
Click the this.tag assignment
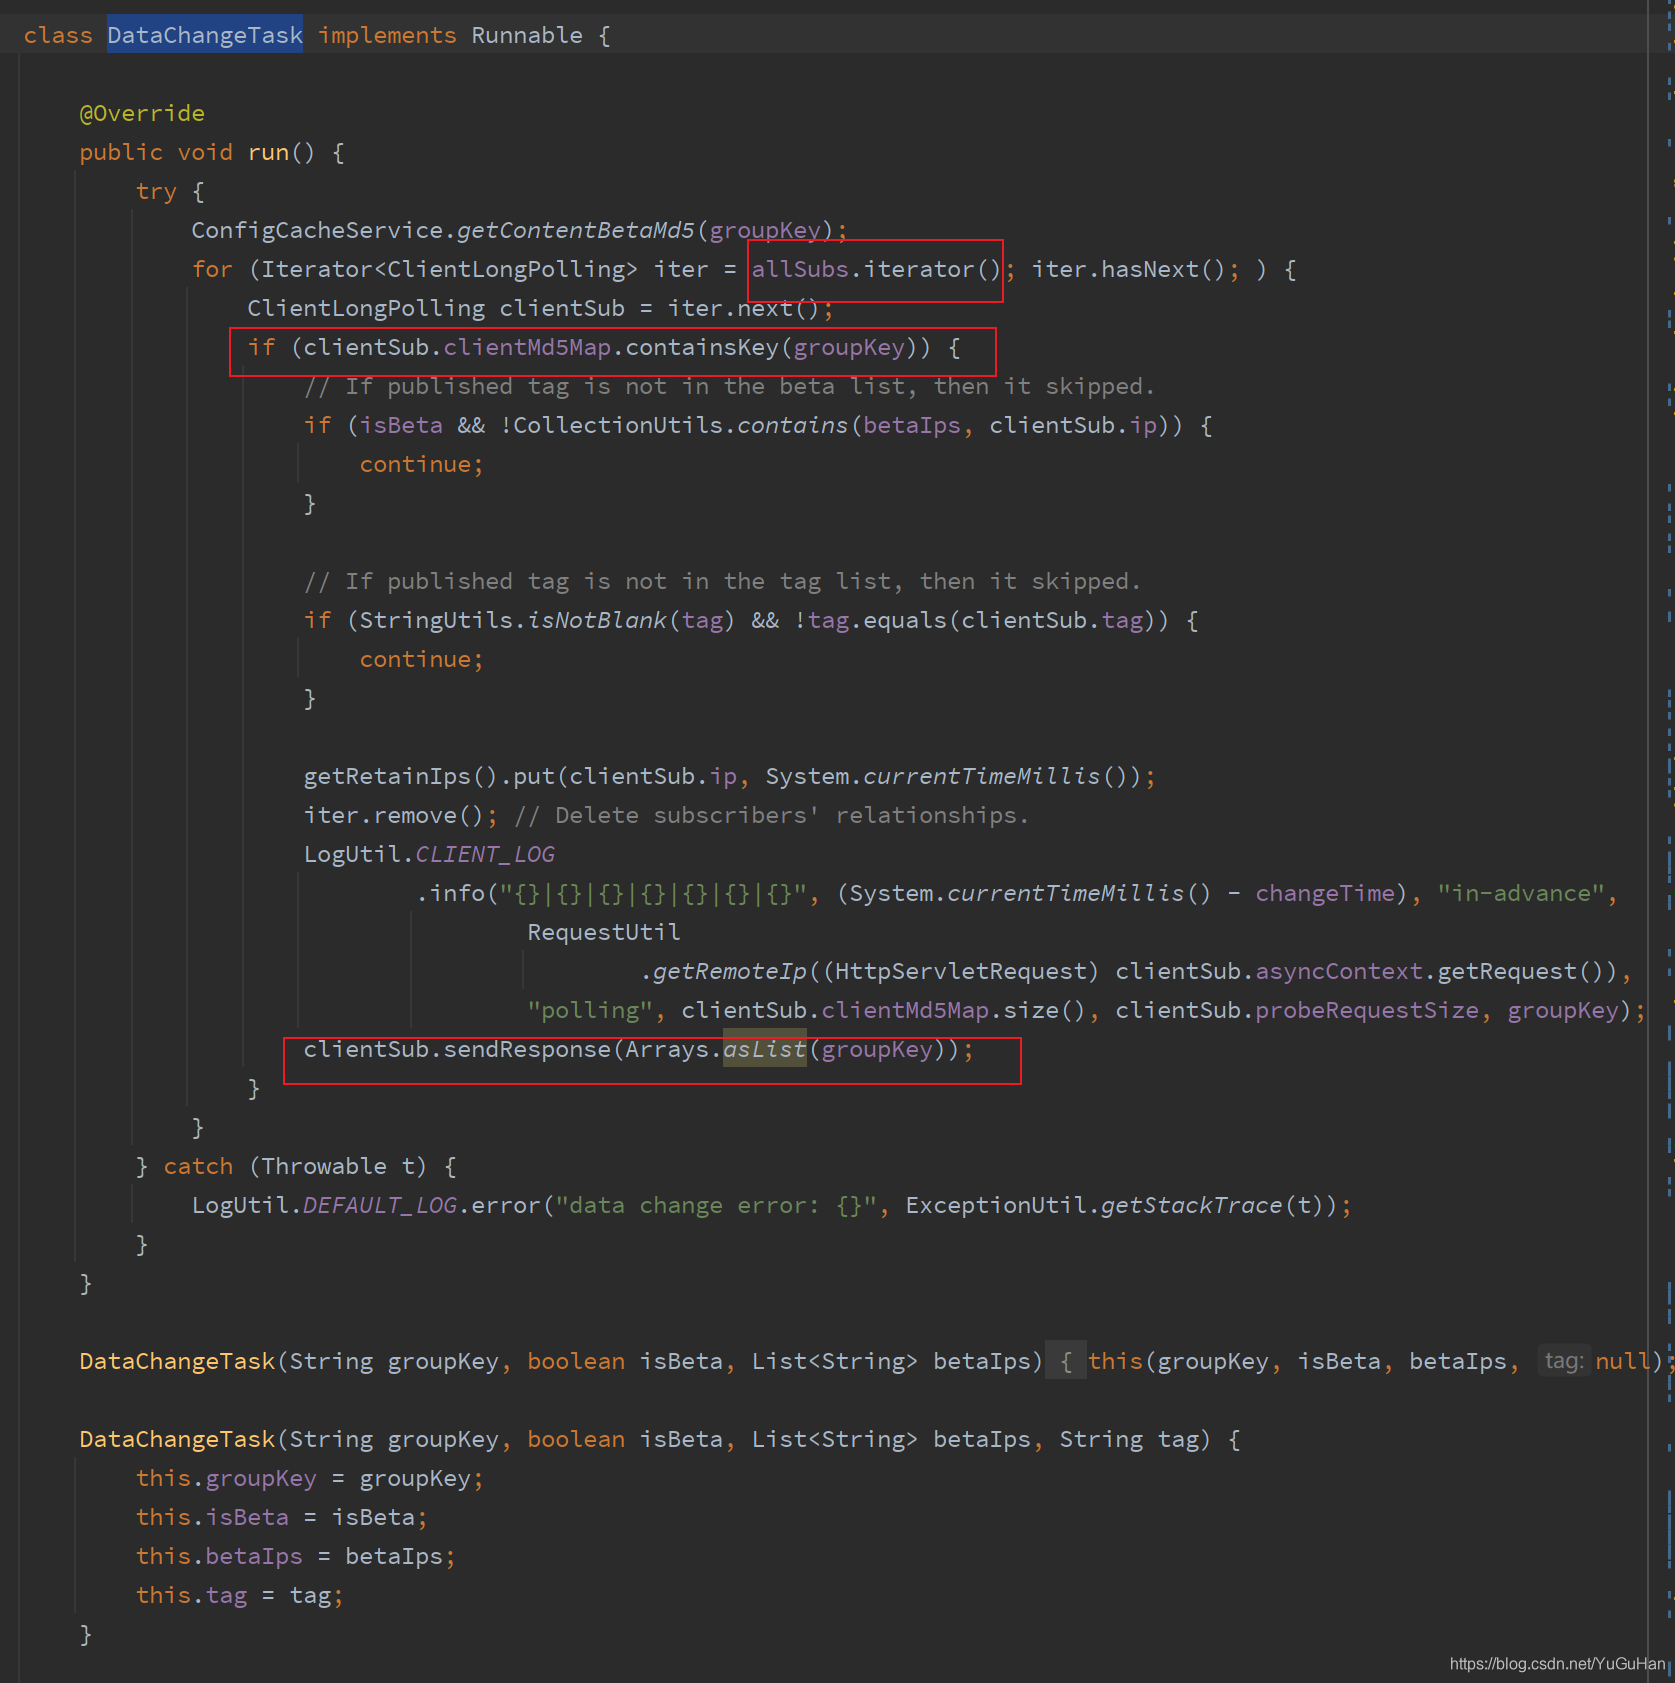point(239,1595)
